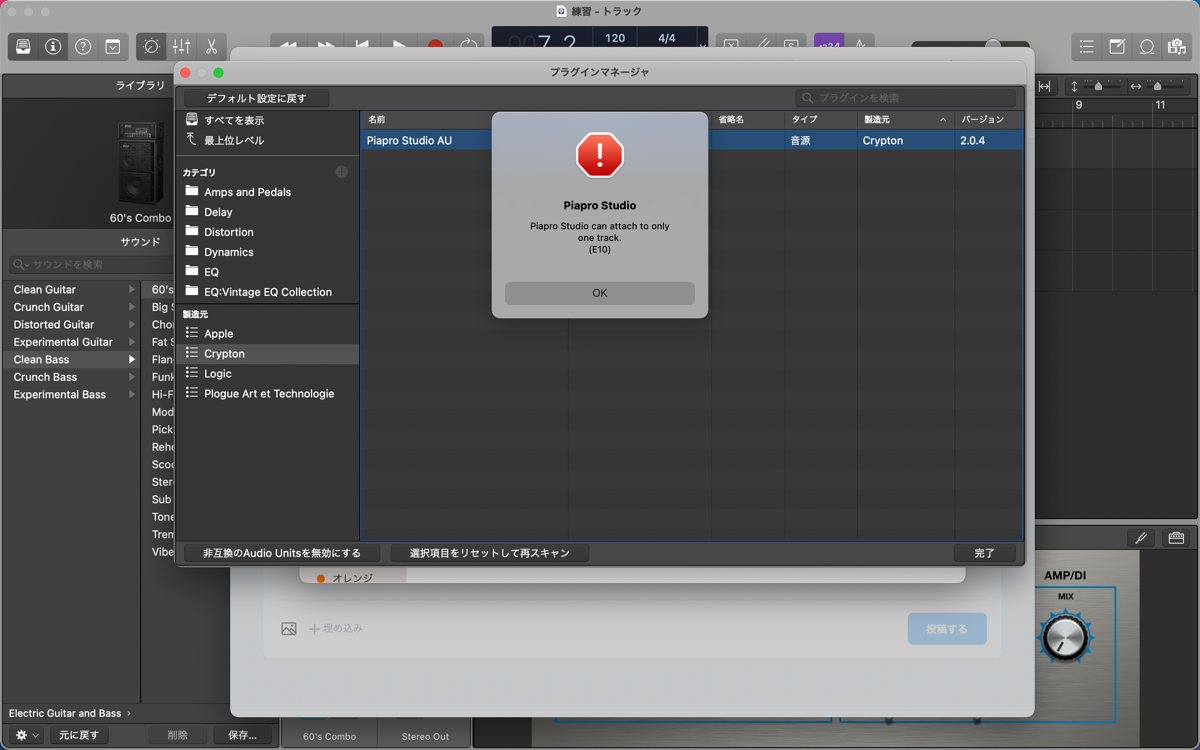This screenshot has width=1200, height=750.
Task: Select 最上位レベル in sidebar
Action: [234, 140]
